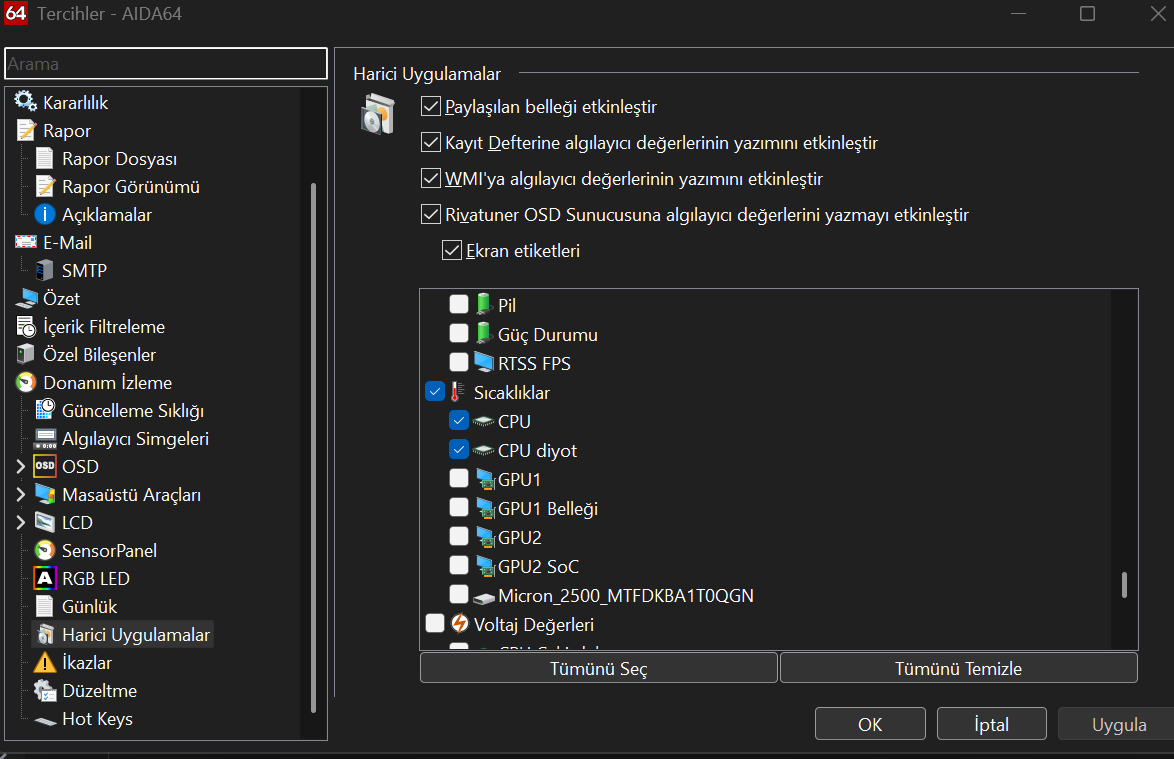This screenshot has width=1174, height=759.
Task: Click the Özel Bileşenler icon
Action: tap(26, 354)
